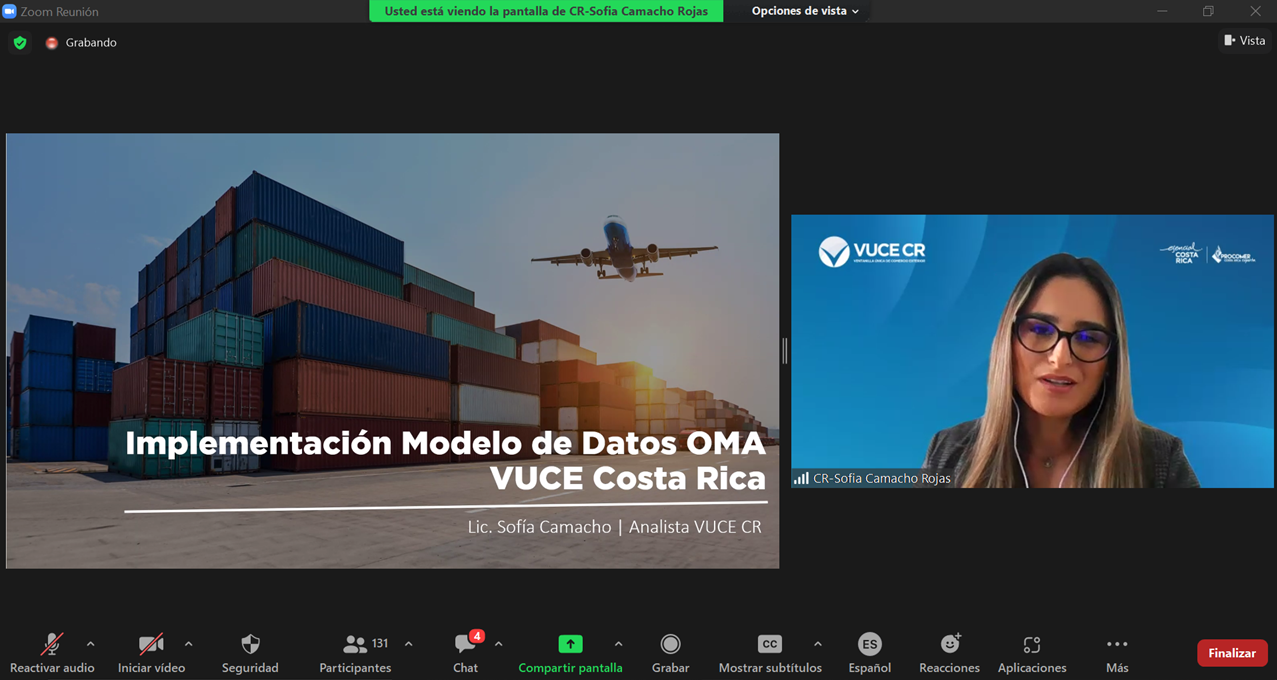The height and width of the screenshot is (680, 1277).
Task: Click the CR-Sofia Camacho Rojas name label
Action: coord(882,478)
